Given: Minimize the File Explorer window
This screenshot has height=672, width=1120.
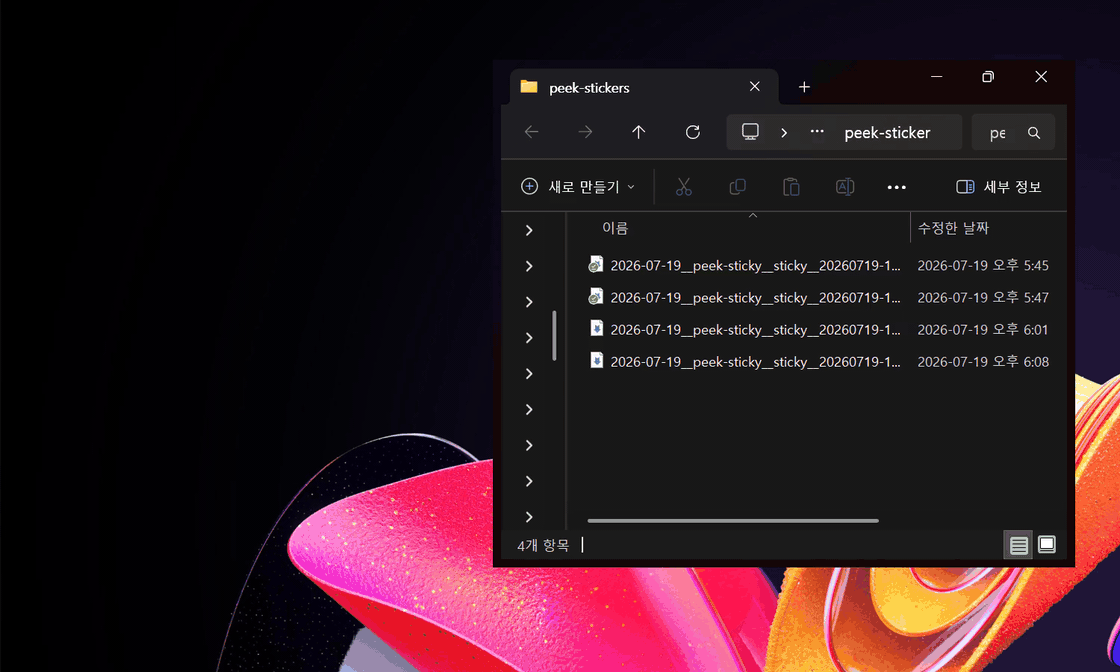Looking at the screenshot, I should (936, 76).
